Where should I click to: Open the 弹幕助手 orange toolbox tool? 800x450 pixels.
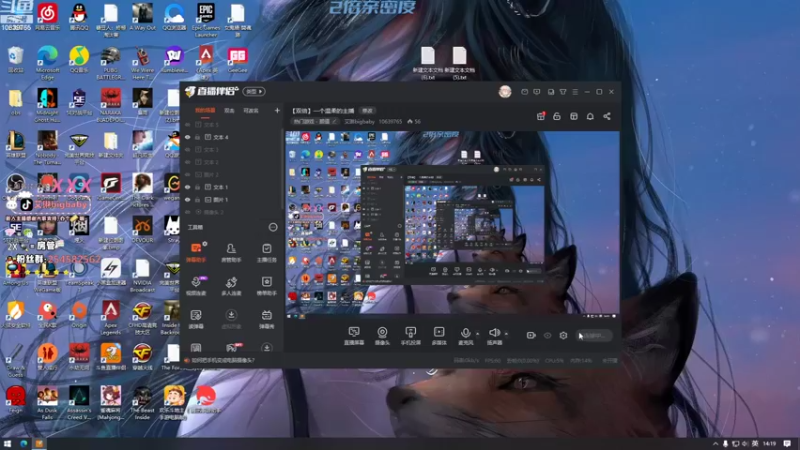pyautogui.click(x=196, y=253)
